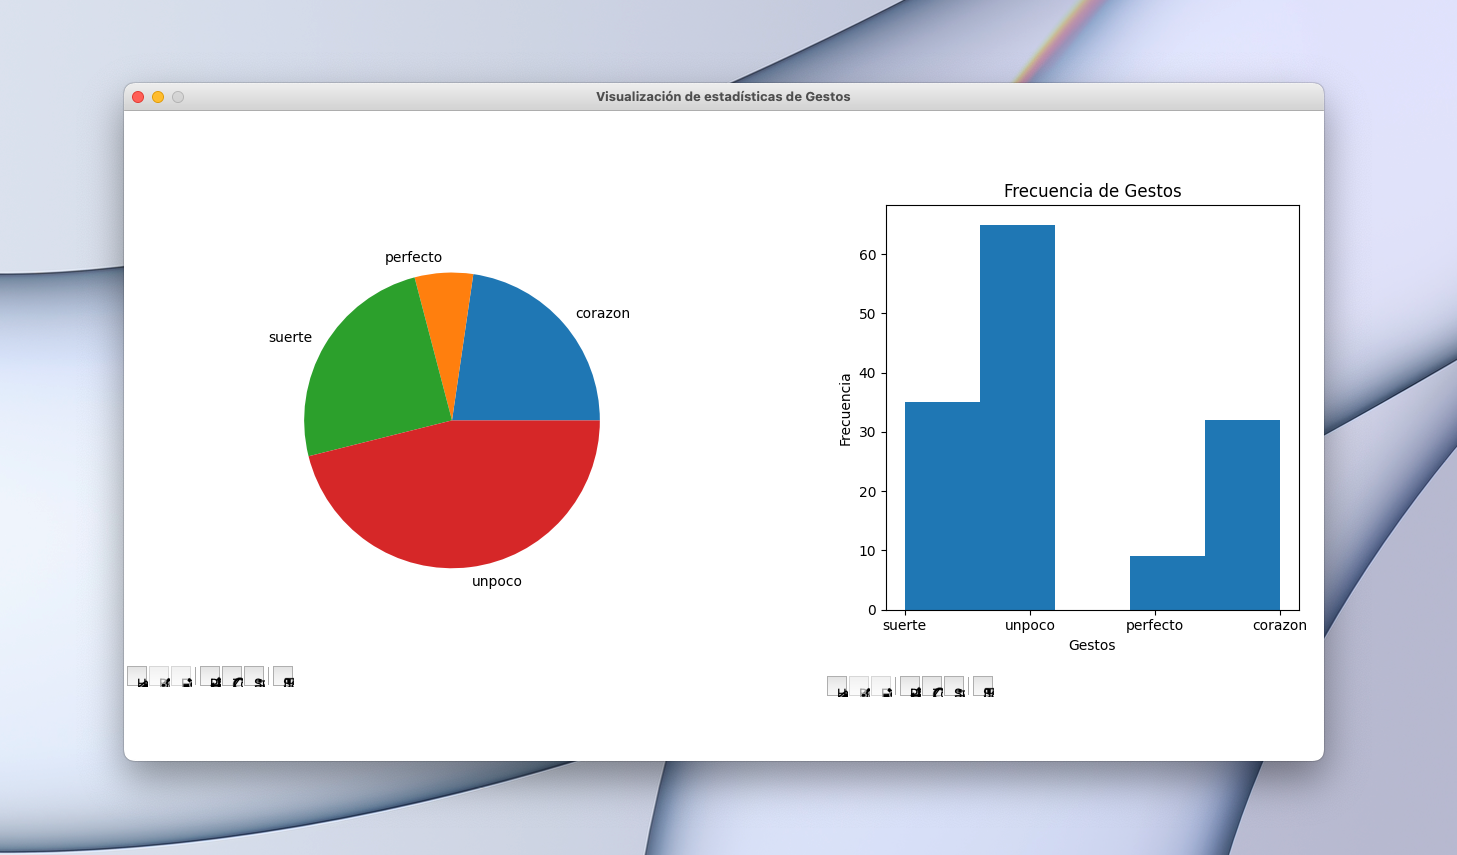Click Save figure in bar chart toolbar
This screenshot has height=855, width=1457.
[983, 686]
